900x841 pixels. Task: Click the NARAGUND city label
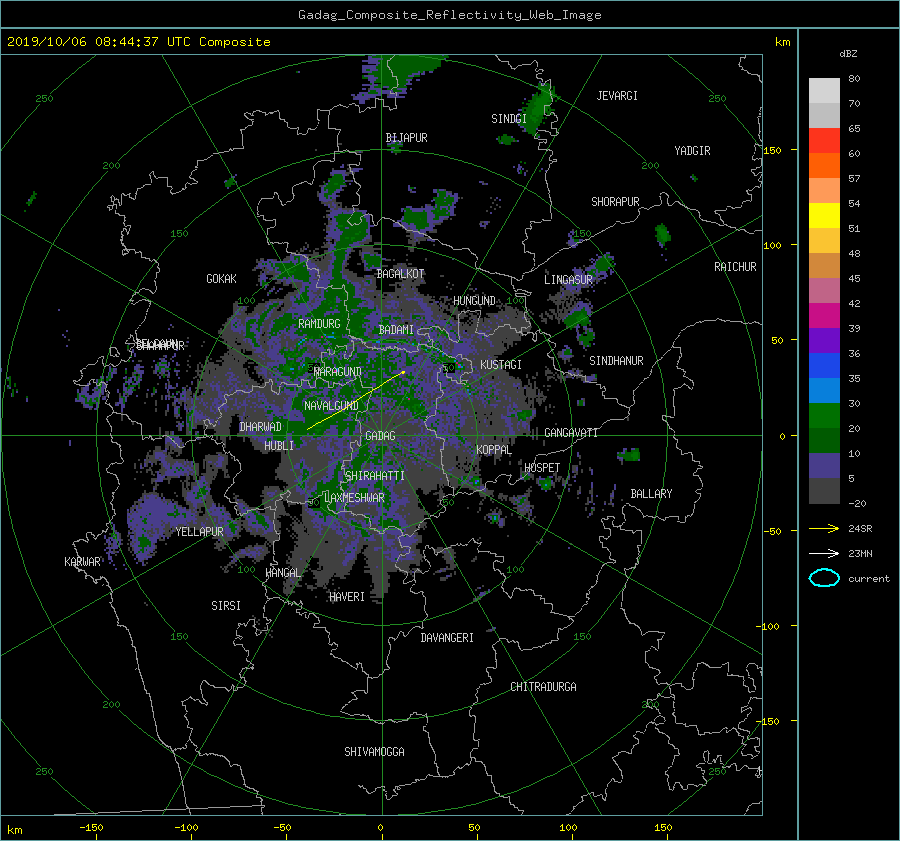pos(337,372)
